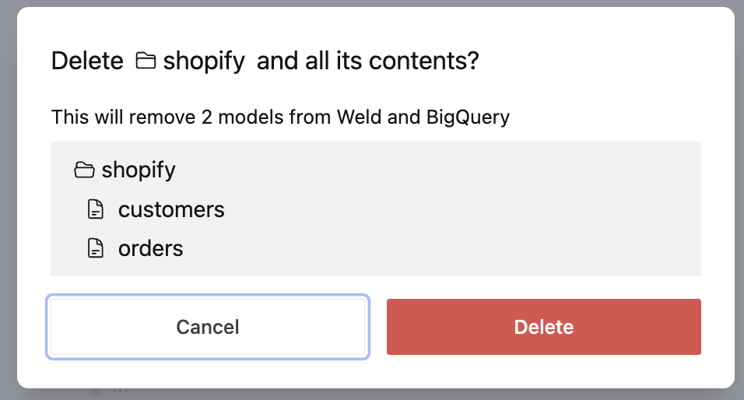Select the shopify folder name in the list
This screenshot has width=744, height=400.
pos(138,170)
